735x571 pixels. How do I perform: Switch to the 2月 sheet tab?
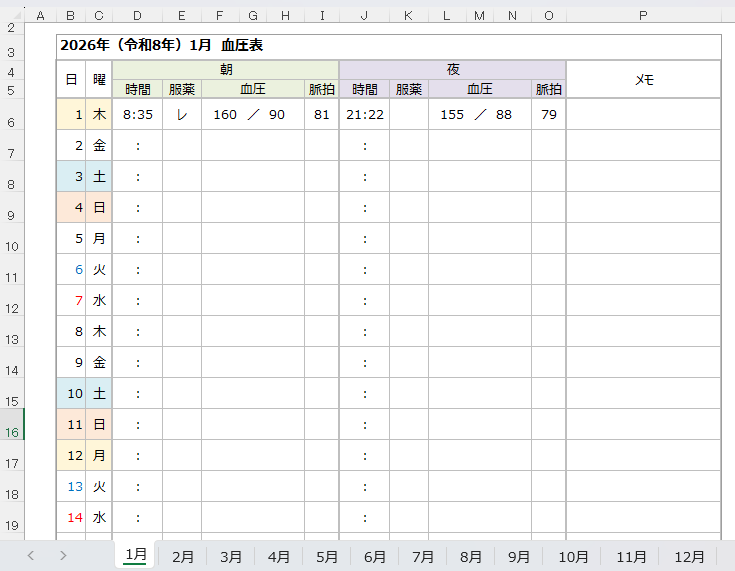[183, 557]
